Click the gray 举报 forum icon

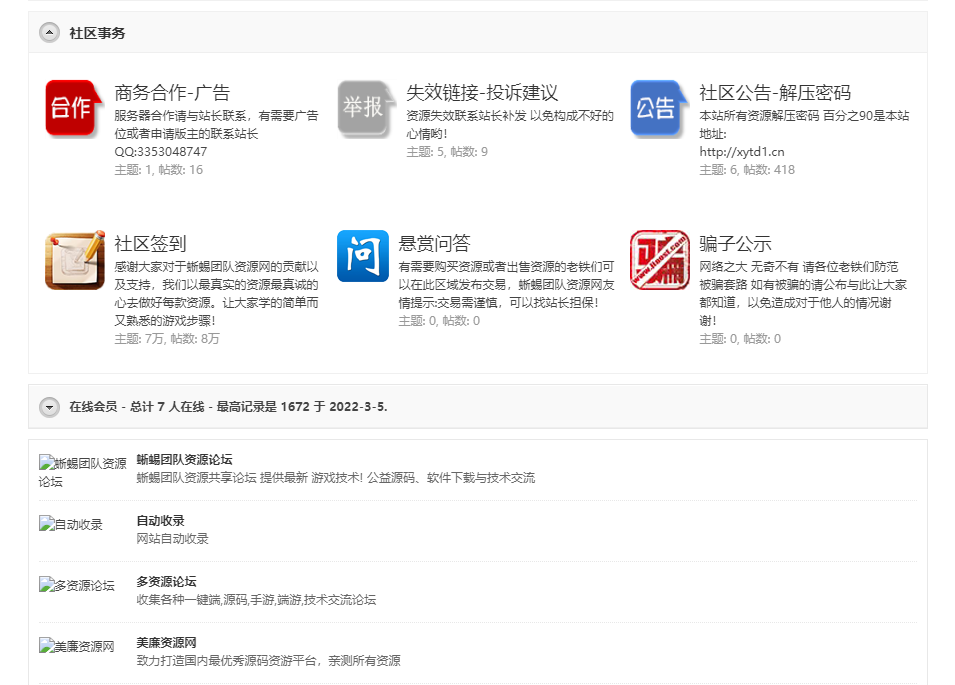(x=363, y=107)
